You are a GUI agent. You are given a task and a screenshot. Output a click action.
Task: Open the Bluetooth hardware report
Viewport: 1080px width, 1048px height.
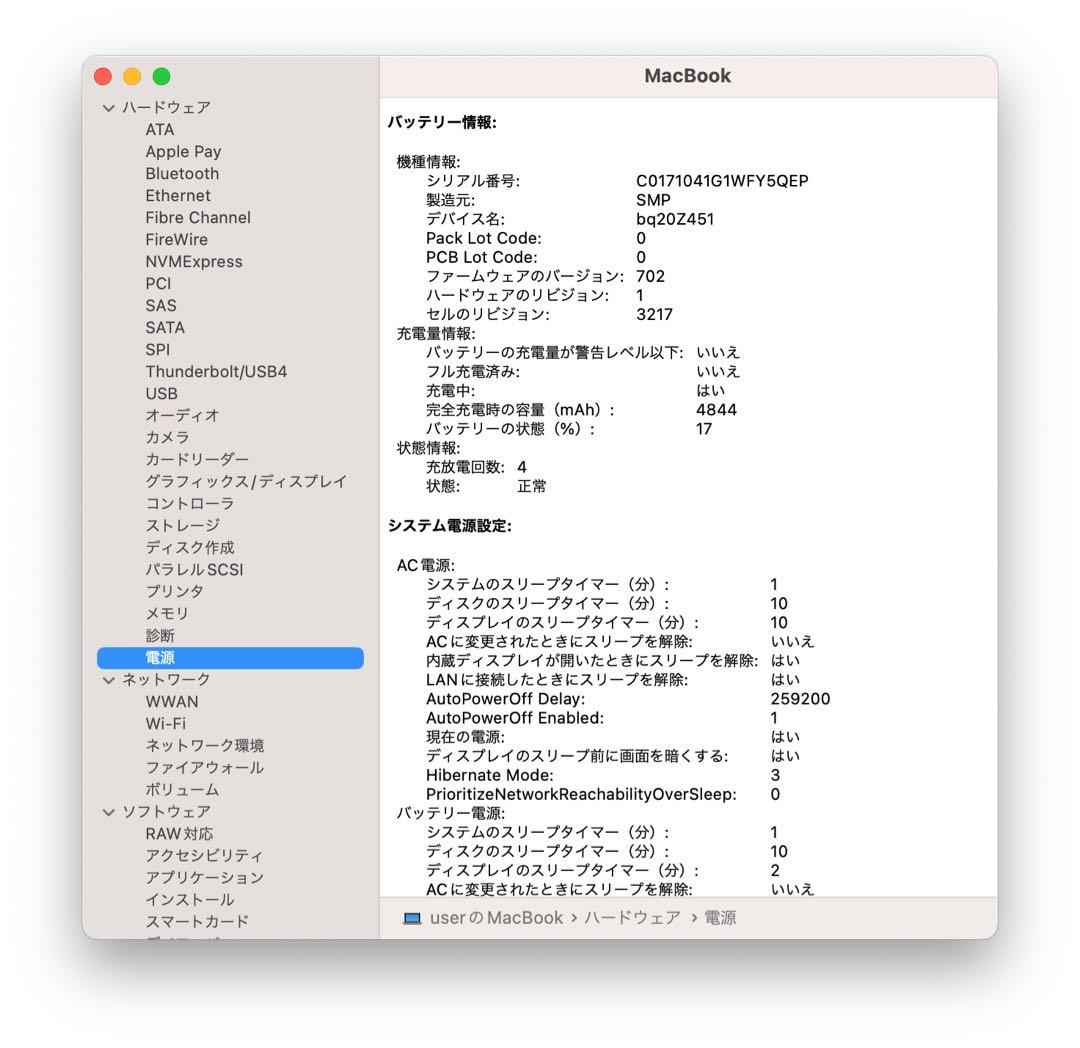coord(182,173)
